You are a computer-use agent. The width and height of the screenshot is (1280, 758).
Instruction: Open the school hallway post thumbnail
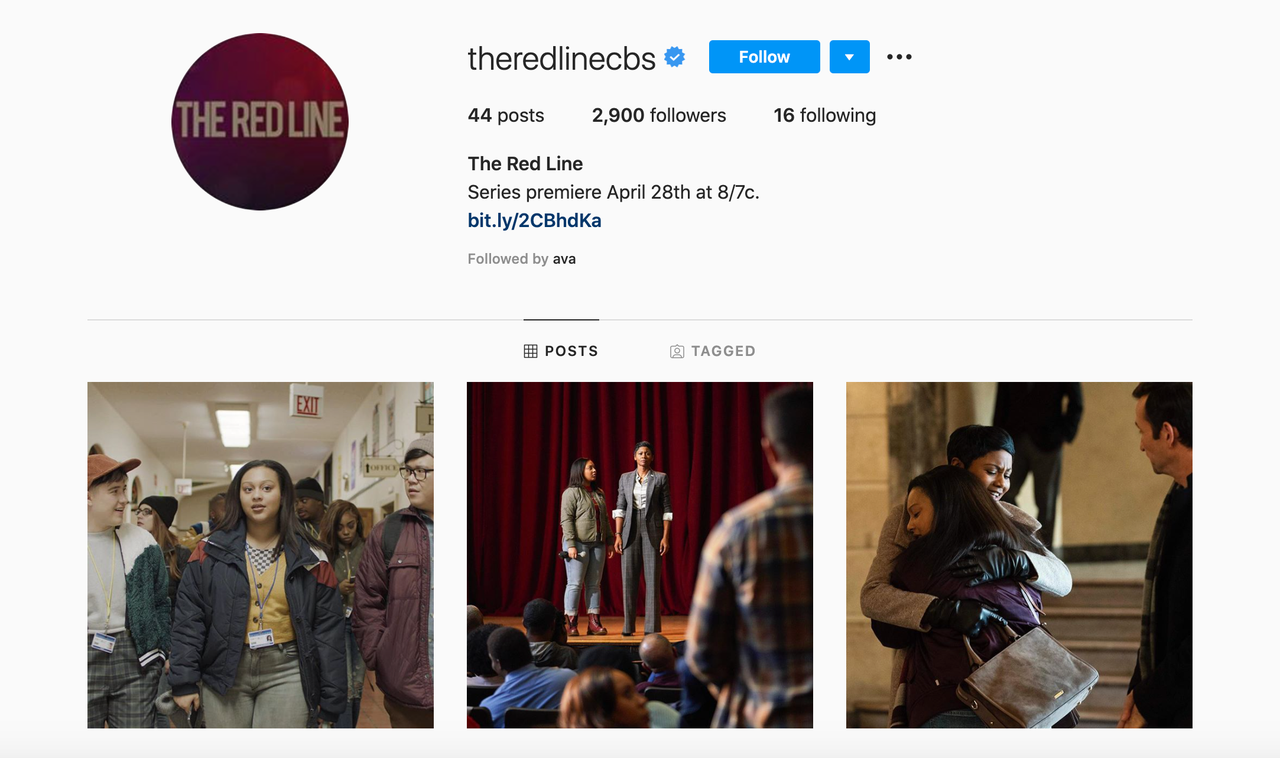[260, 555]
